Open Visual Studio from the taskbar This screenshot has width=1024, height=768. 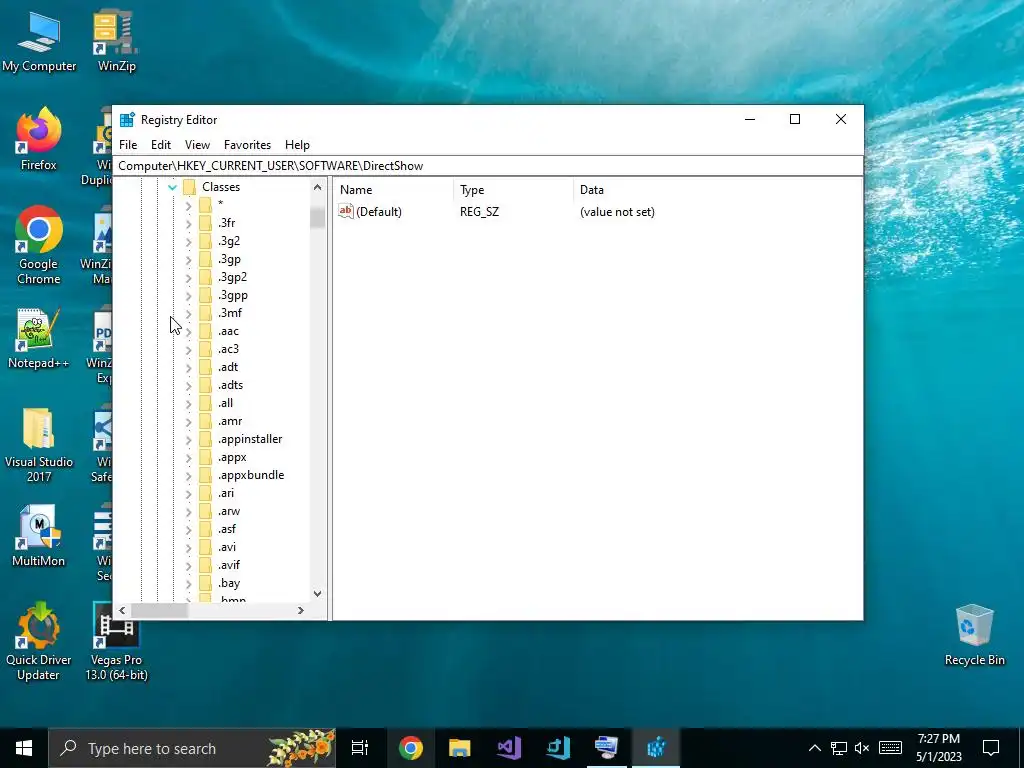pyautogui.click(x=509, y=748)
